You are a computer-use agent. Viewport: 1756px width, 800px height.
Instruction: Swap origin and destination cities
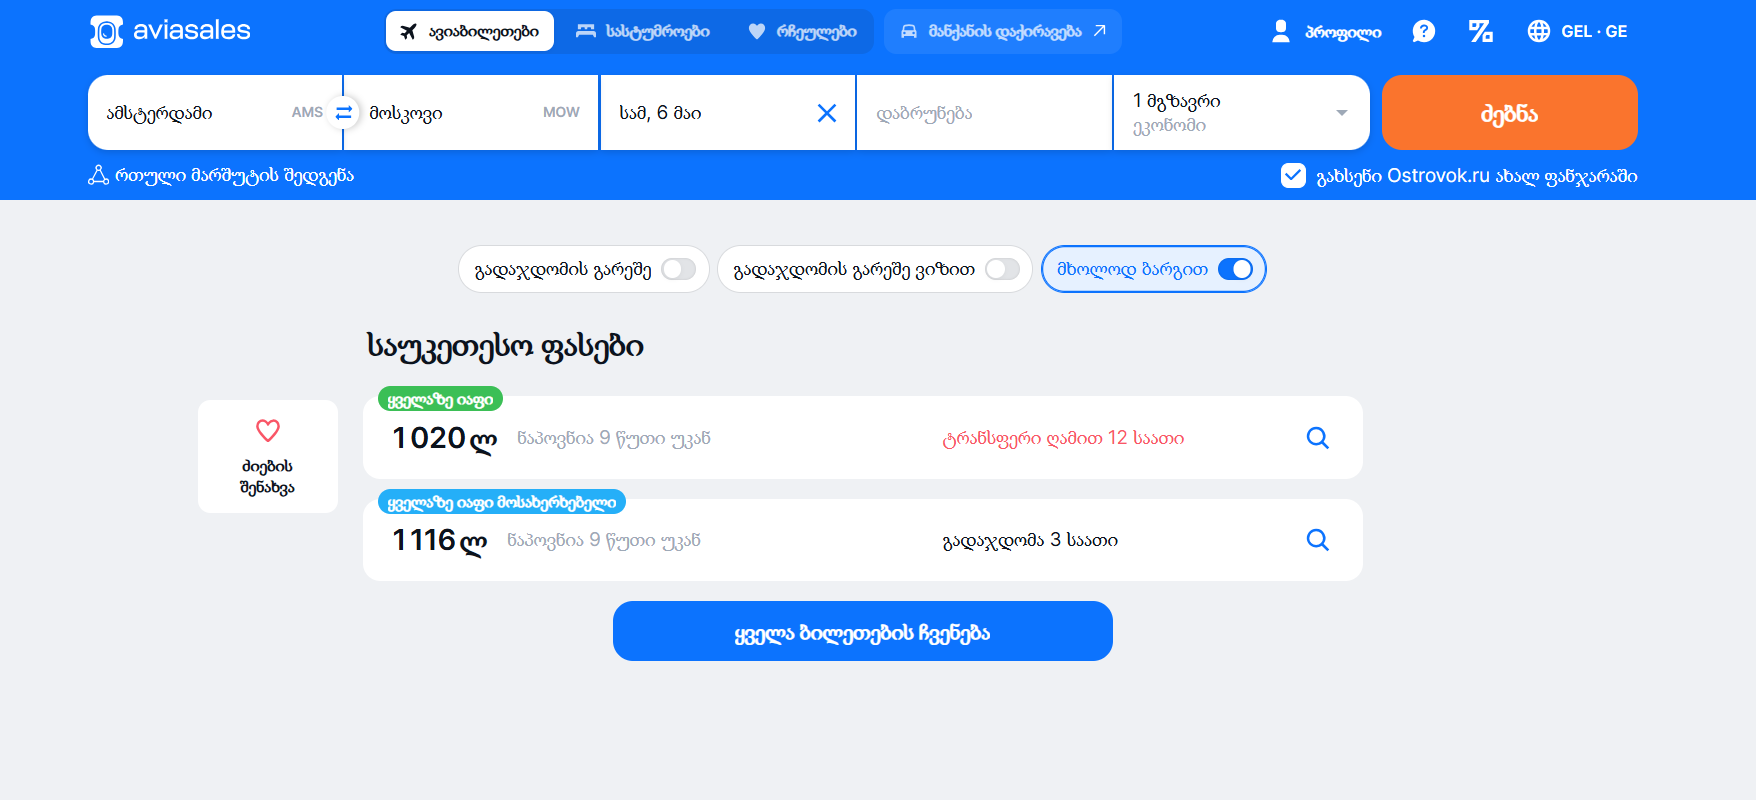click(x=343, y=113)
